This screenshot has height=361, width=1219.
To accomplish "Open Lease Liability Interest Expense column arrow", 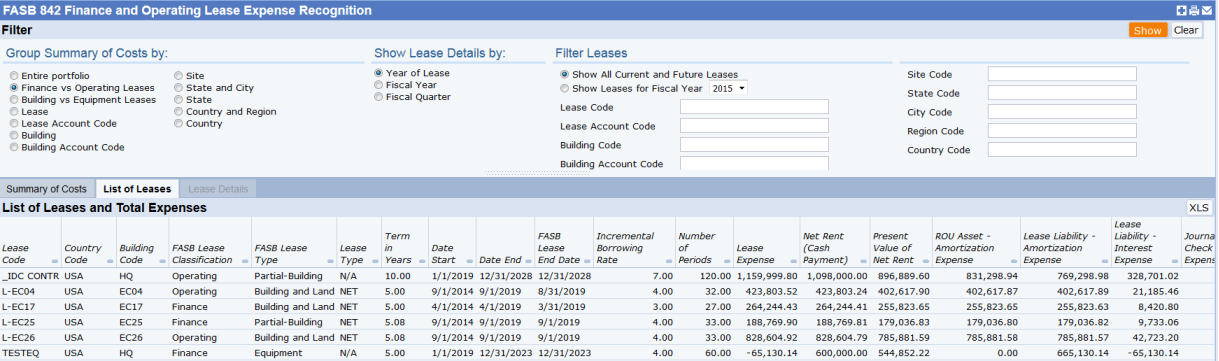I will coord(1174,260).
